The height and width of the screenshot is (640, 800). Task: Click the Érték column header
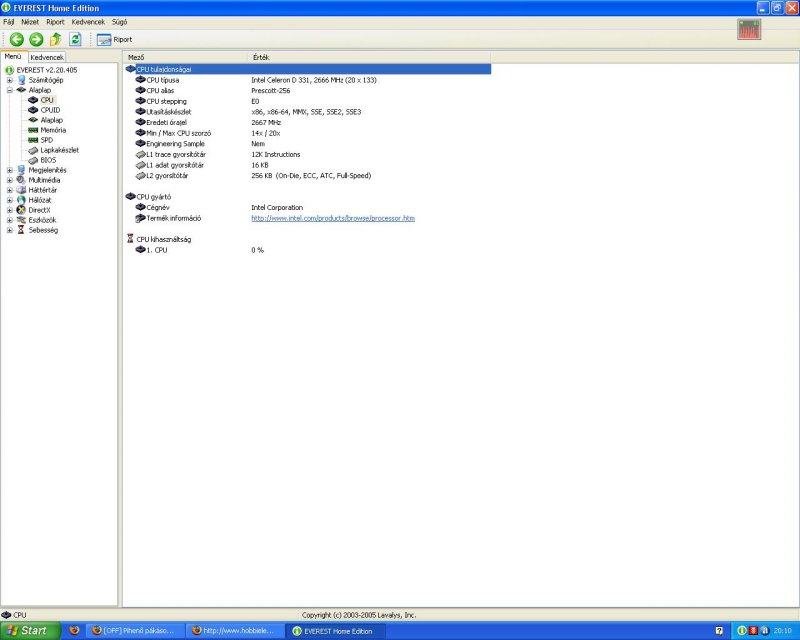(369, 57)
